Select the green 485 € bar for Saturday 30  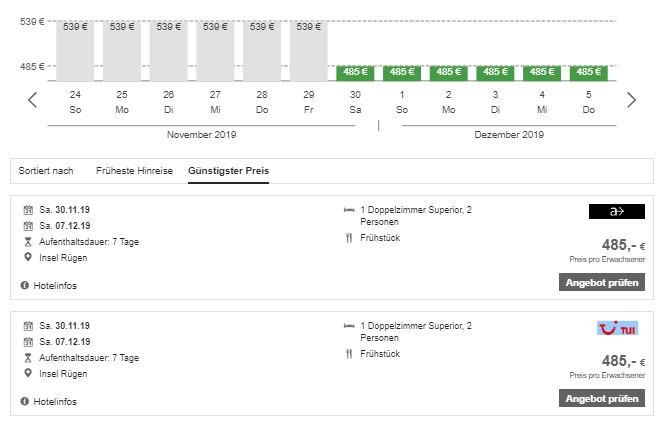355,72
